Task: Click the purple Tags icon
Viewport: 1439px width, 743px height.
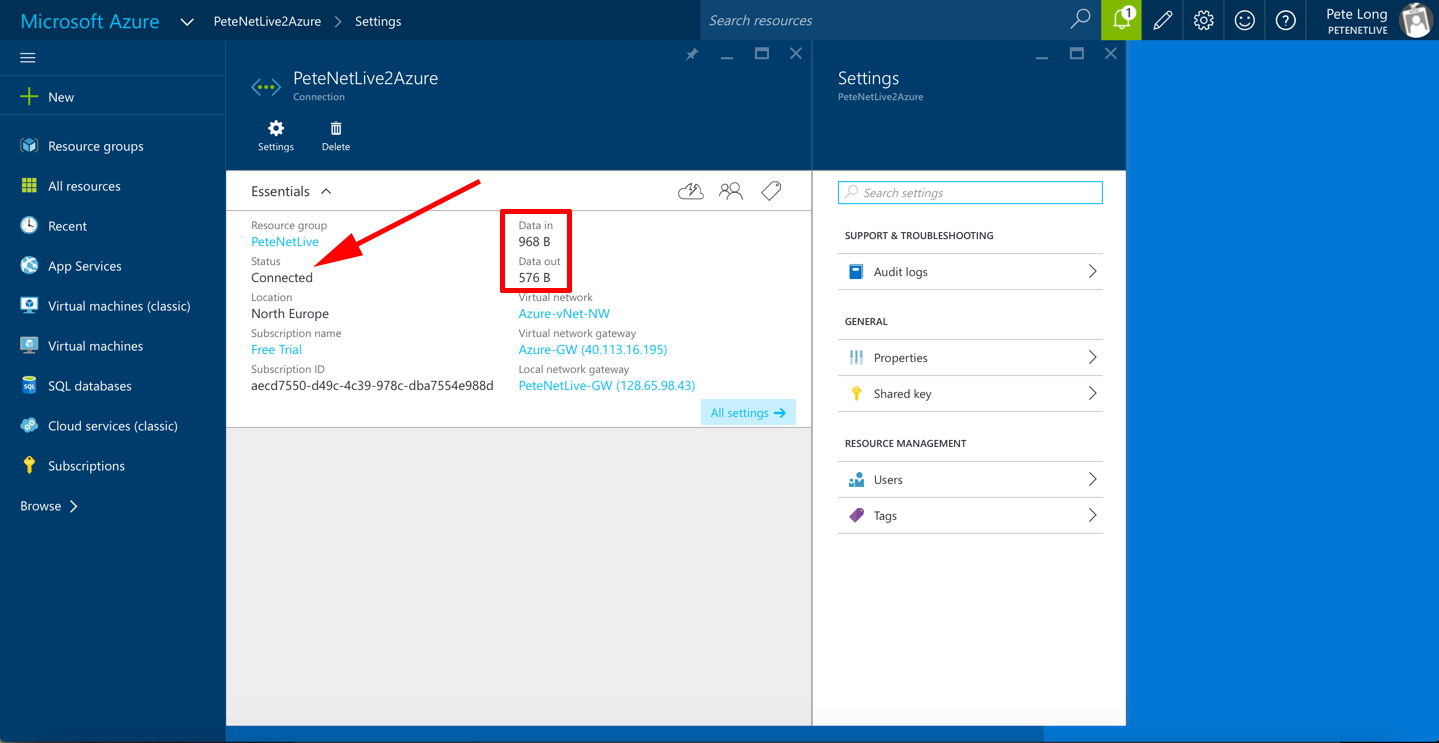Action: [856, 516]
